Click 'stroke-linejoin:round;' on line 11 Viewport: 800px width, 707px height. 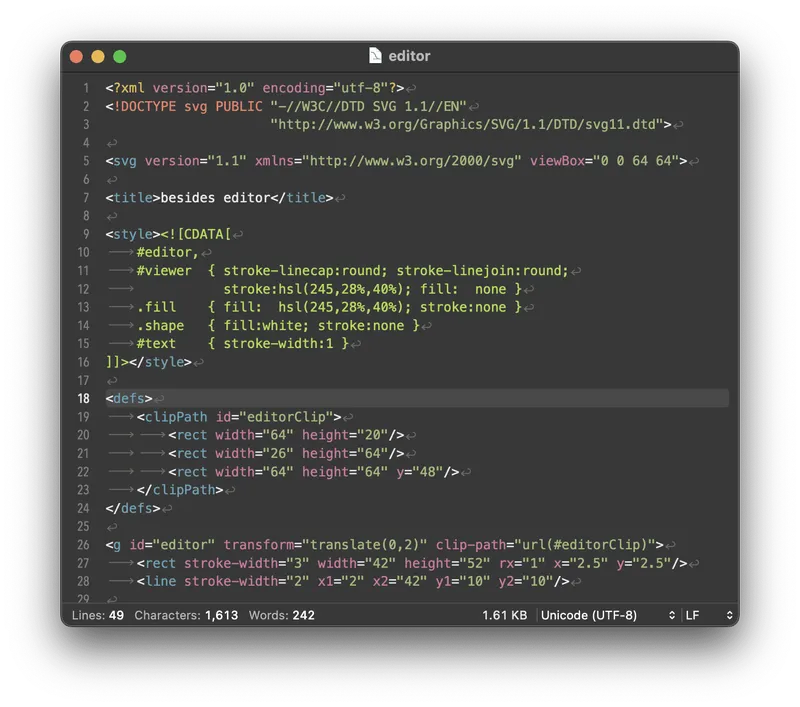(x=482, y=271)
